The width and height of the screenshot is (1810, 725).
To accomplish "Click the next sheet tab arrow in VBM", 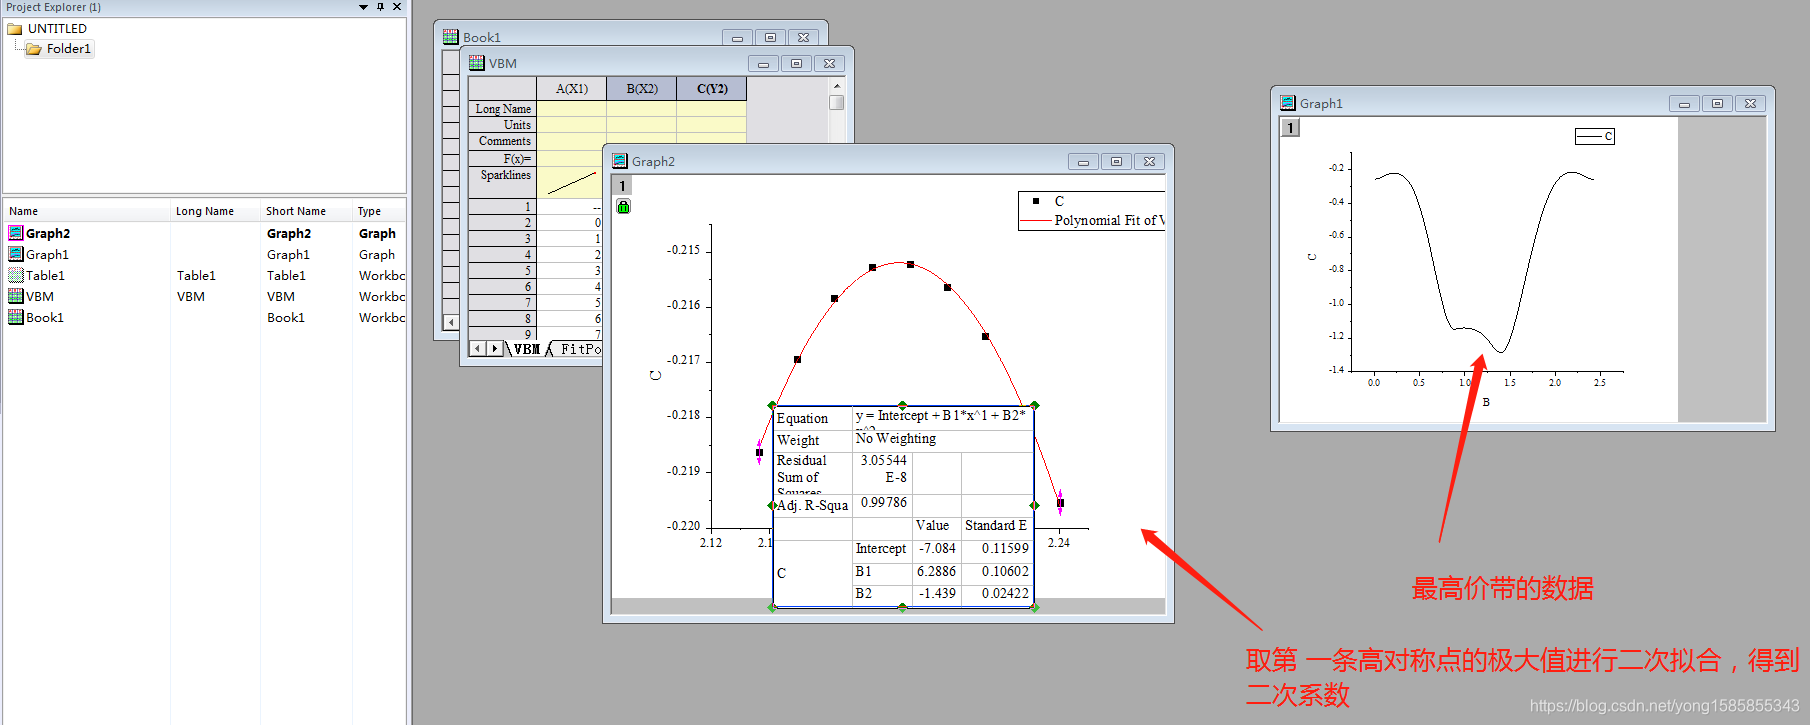I will (494, 349).
